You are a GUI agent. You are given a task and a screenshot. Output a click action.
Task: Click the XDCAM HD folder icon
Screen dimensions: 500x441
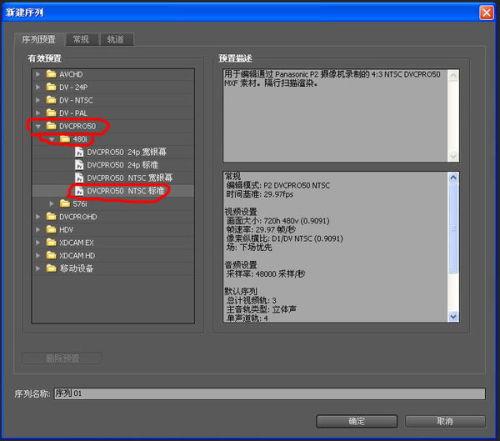(x=51, y=255)
